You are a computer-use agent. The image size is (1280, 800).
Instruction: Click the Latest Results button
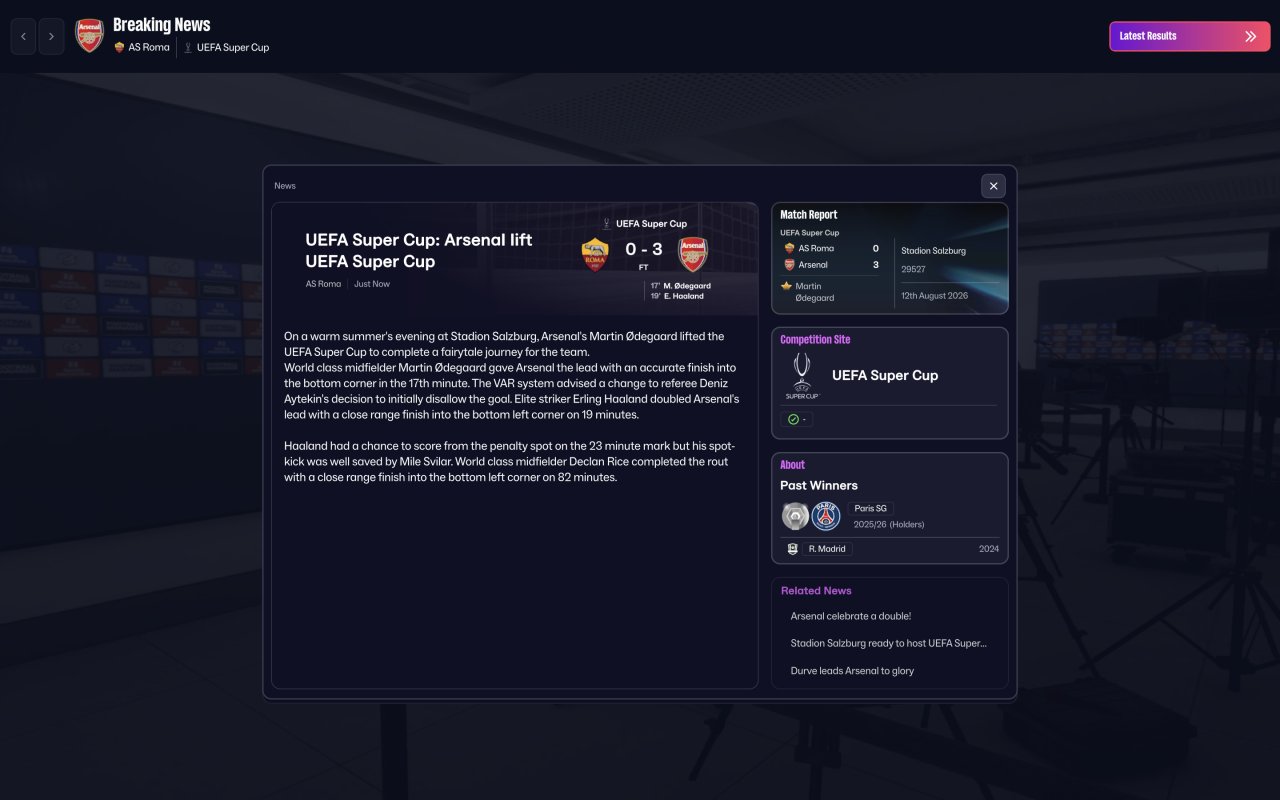[1190, 36]
